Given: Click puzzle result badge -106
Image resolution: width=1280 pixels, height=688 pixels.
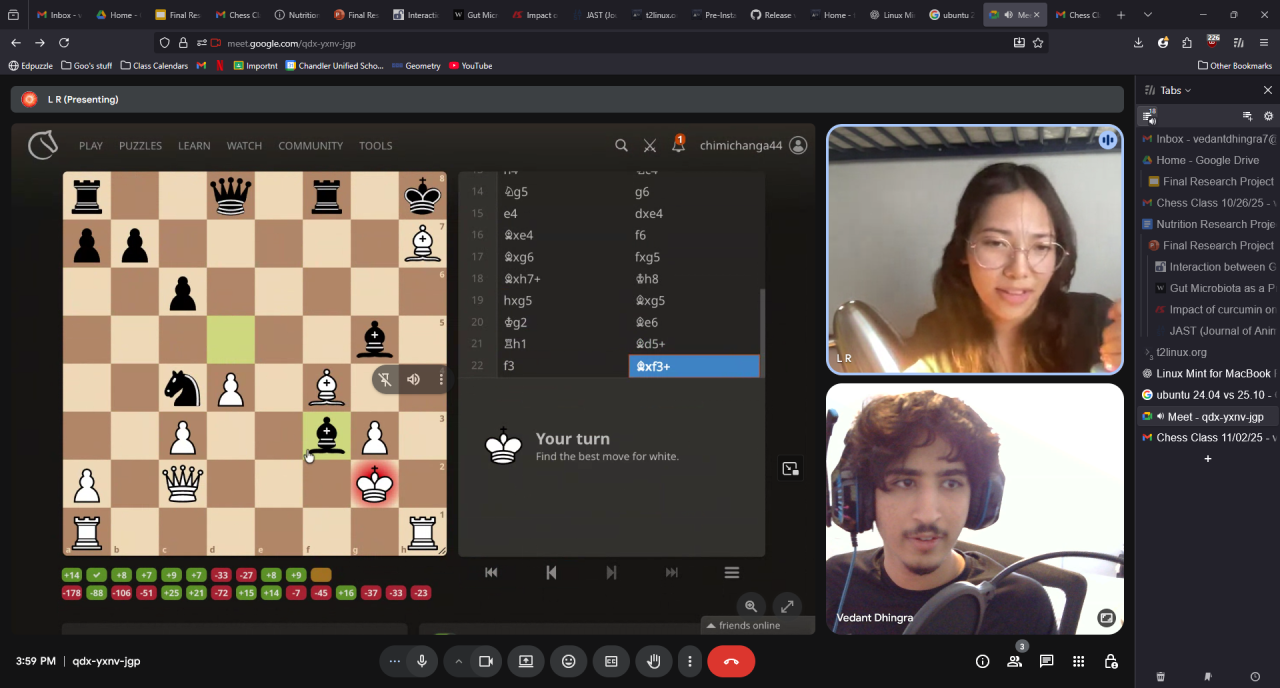Looking at the screenshot, I should [121, 593].
